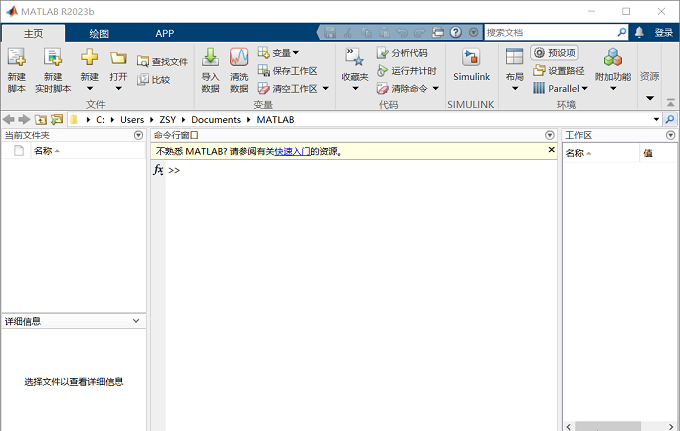
Task: Create a new live script (新建实时脚本)
Action: (53, 70)
